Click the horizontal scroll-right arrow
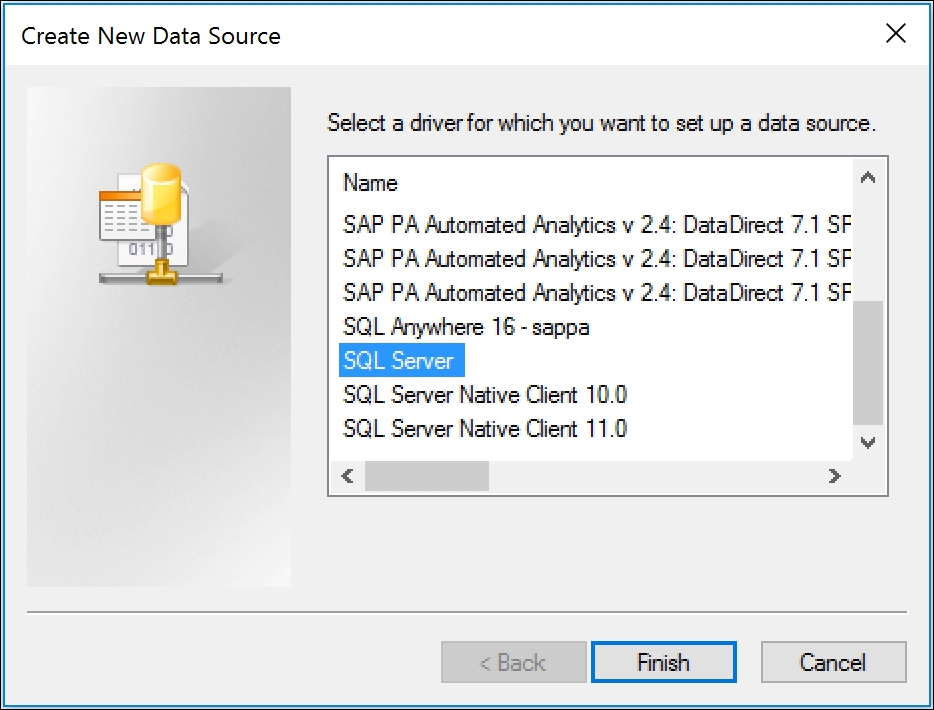This screenshot has height=710, width=934. tap(835, 476)
